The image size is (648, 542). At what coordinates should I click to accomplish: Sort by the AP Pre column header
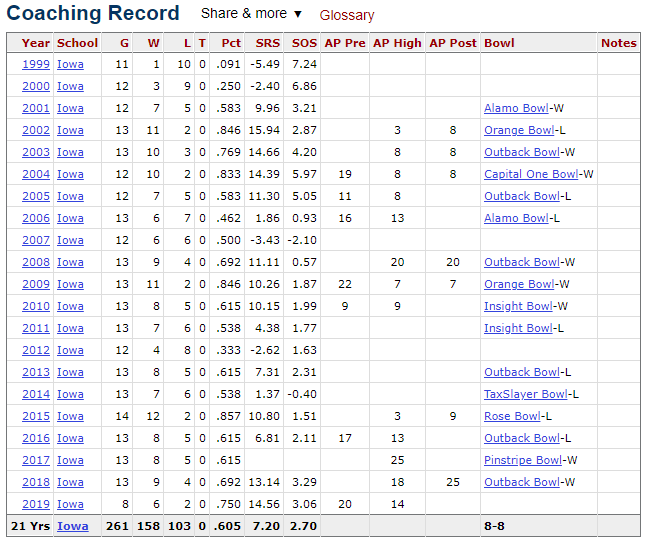pos(345,43)
